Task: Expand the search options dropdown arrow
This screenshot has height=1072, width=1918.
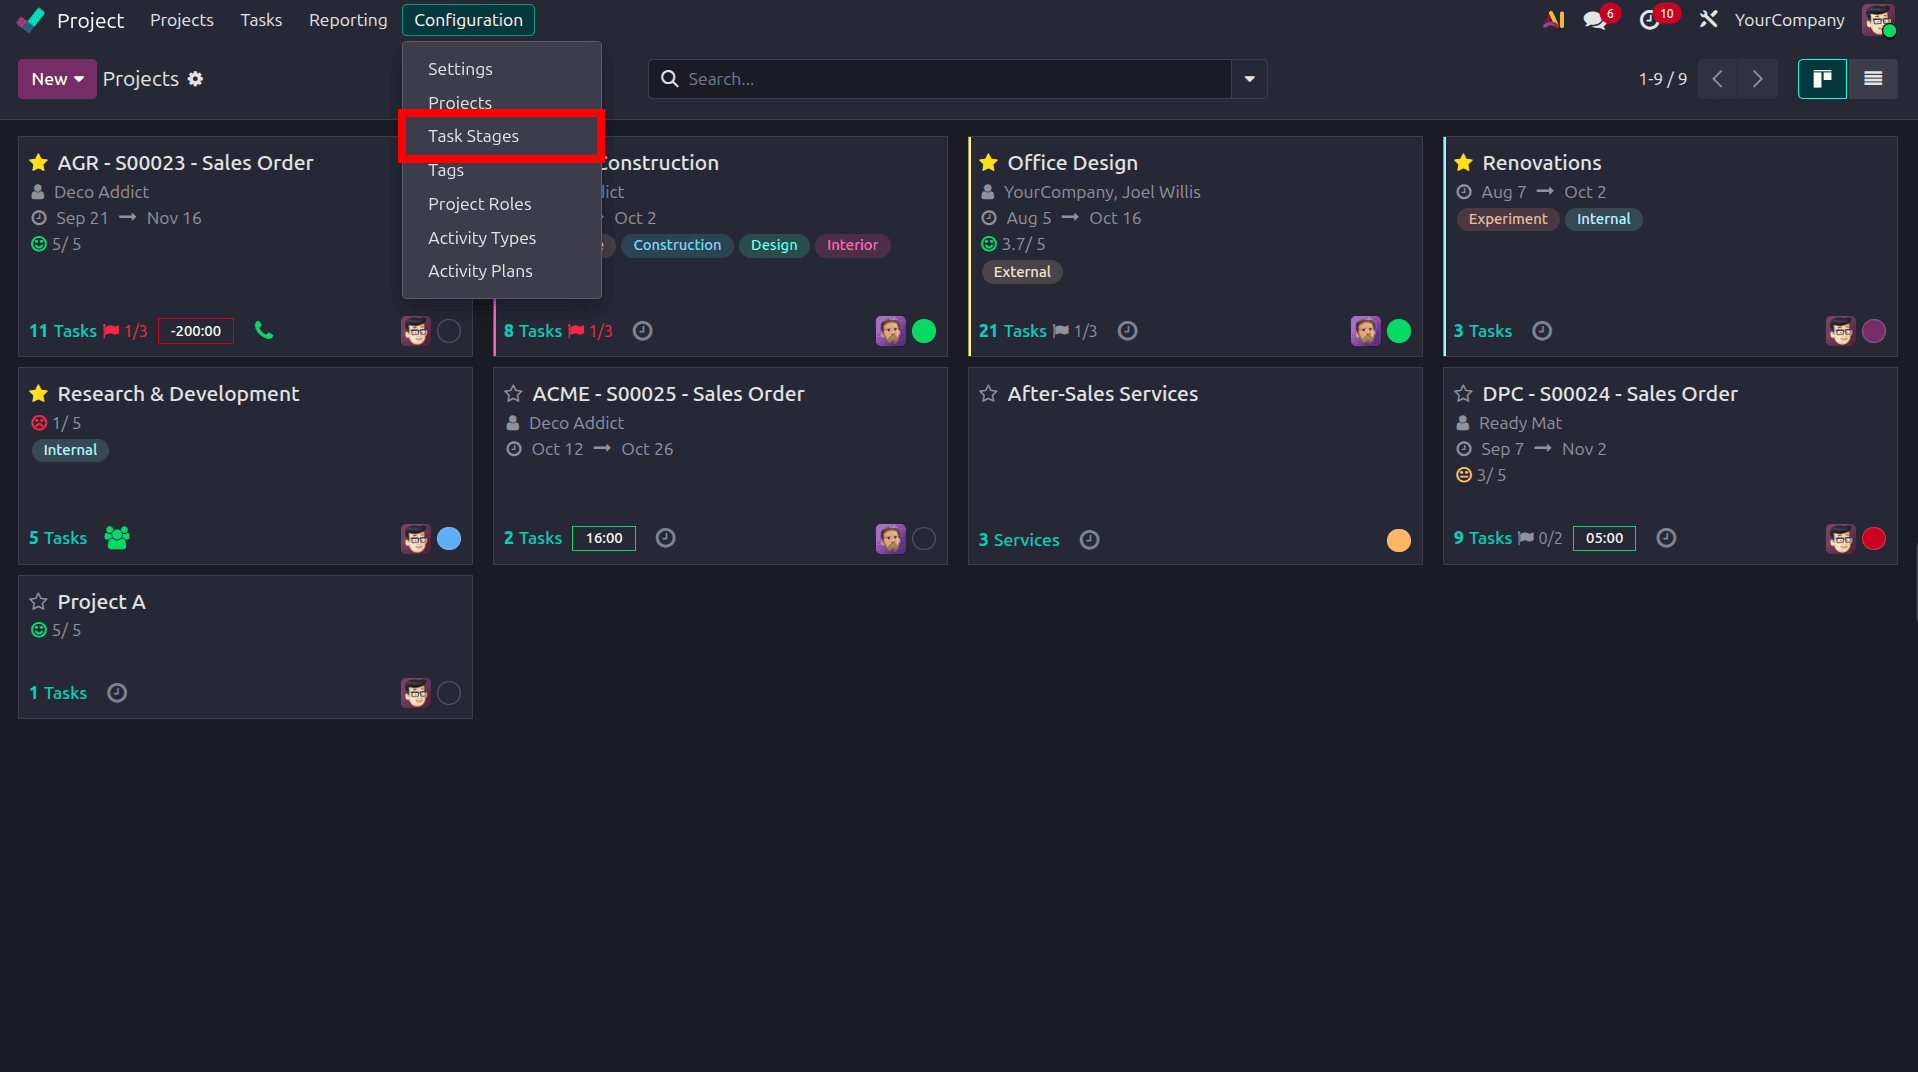Action: pos(1249,79)
